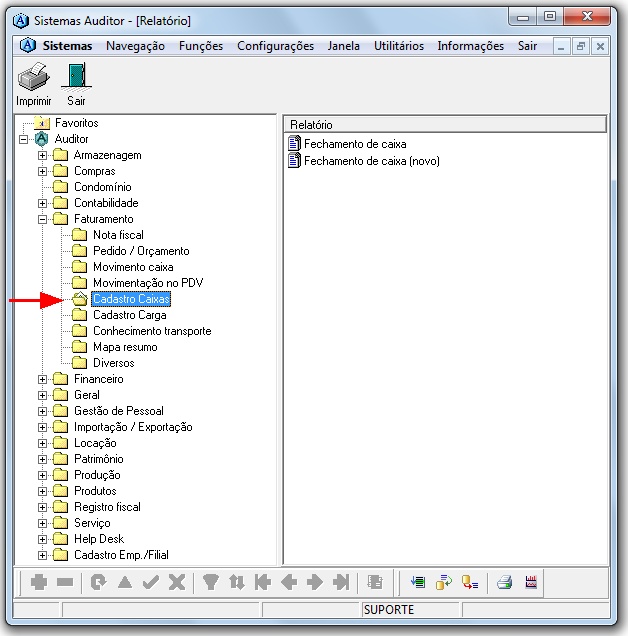
Task: Select the Mapa resumo folder
Action: click(125, 347)
